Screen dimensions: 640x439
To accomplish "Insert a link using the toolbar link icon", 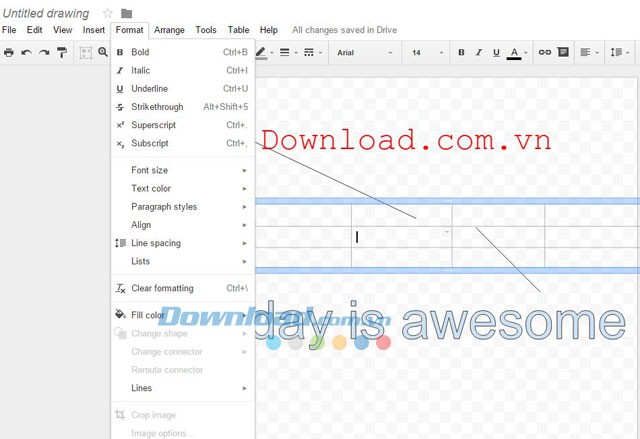I will (x=545, y=52).
